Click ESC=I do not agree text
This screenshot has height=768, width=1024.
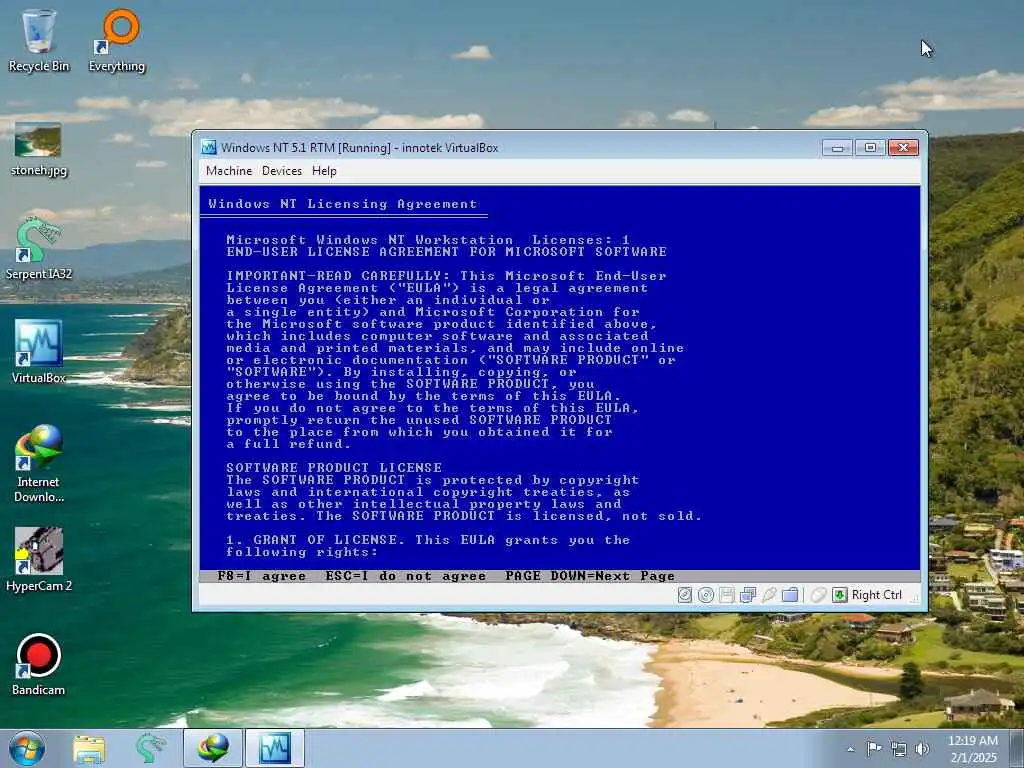click(406, 576)
